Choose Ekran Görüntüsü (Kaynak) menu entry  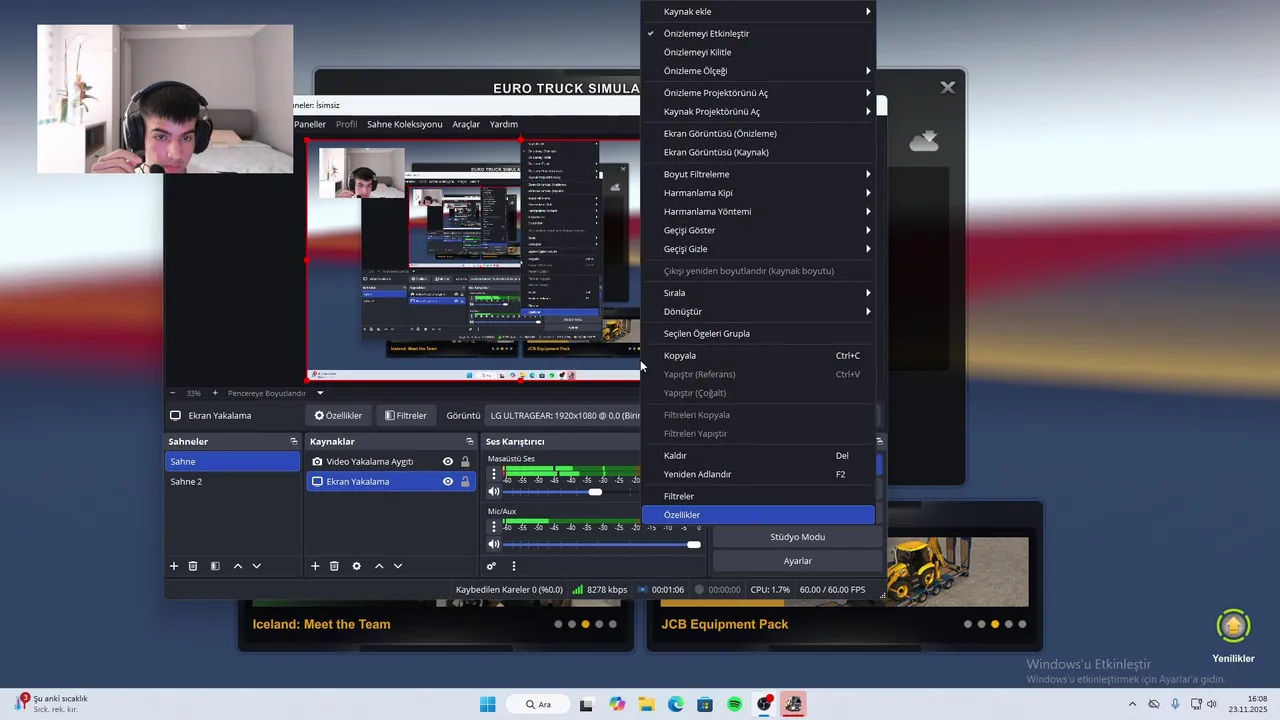click(x=759, y=152)
